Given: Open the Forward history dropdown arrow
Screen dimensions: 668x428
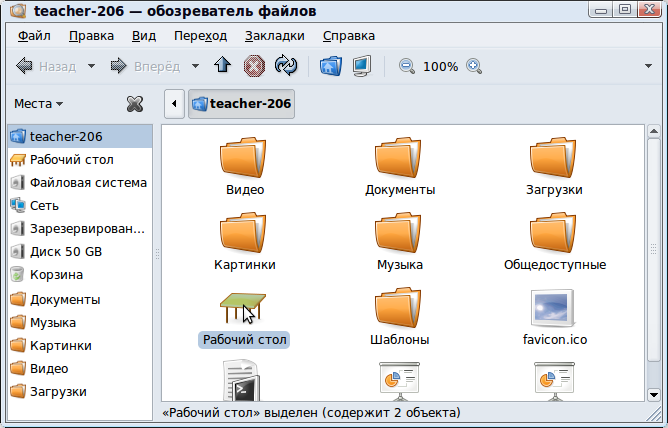Looking at the screenshot, I should pyautogui.click(x=195, y=66).
